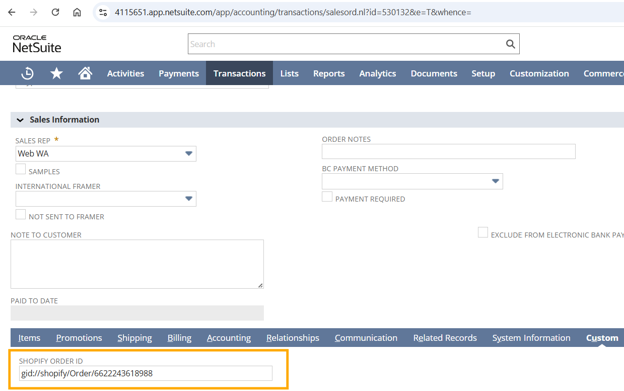Click the search magnifier icon
This screenshot has height=391, width=624.
coord(510,44)
